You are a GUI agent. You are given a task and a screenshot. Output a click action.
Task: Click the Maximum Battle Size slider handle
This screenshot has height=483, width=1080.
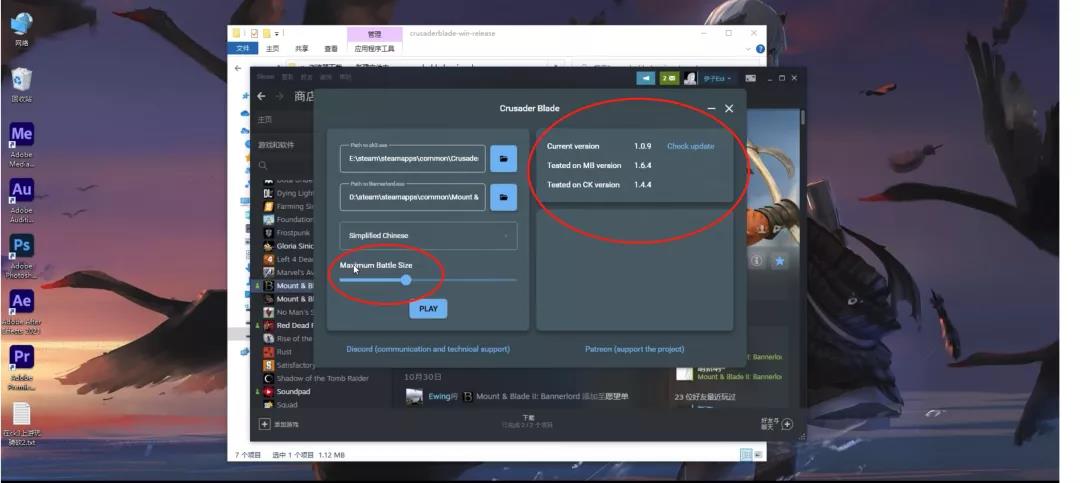click(x=406, y=280)
